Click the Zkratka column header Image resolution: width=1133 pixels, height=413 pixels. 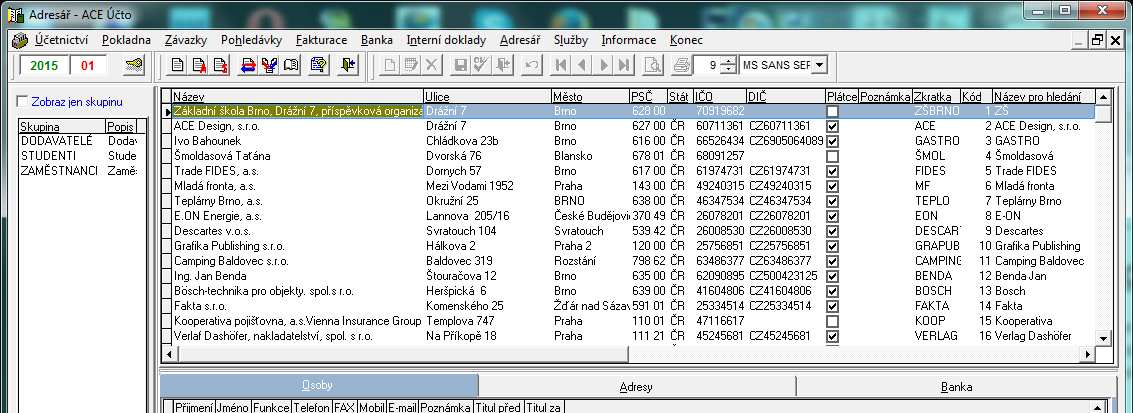point(936,97)
